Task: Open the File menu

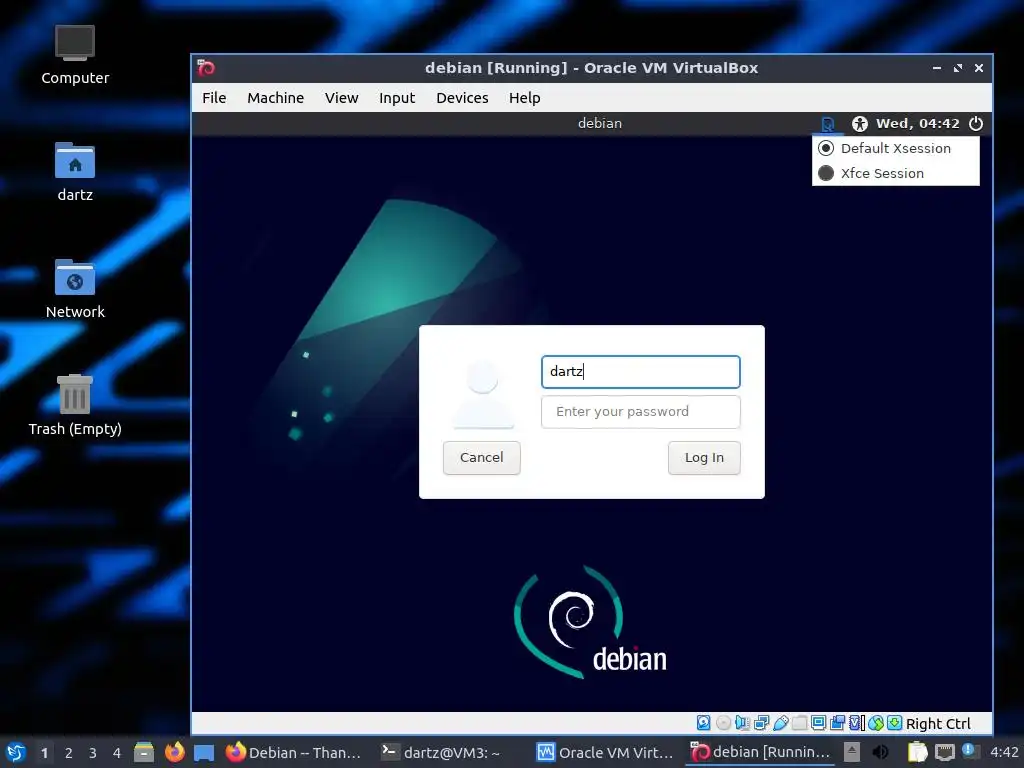Action: pyautogui.click(x=214, y=98)
